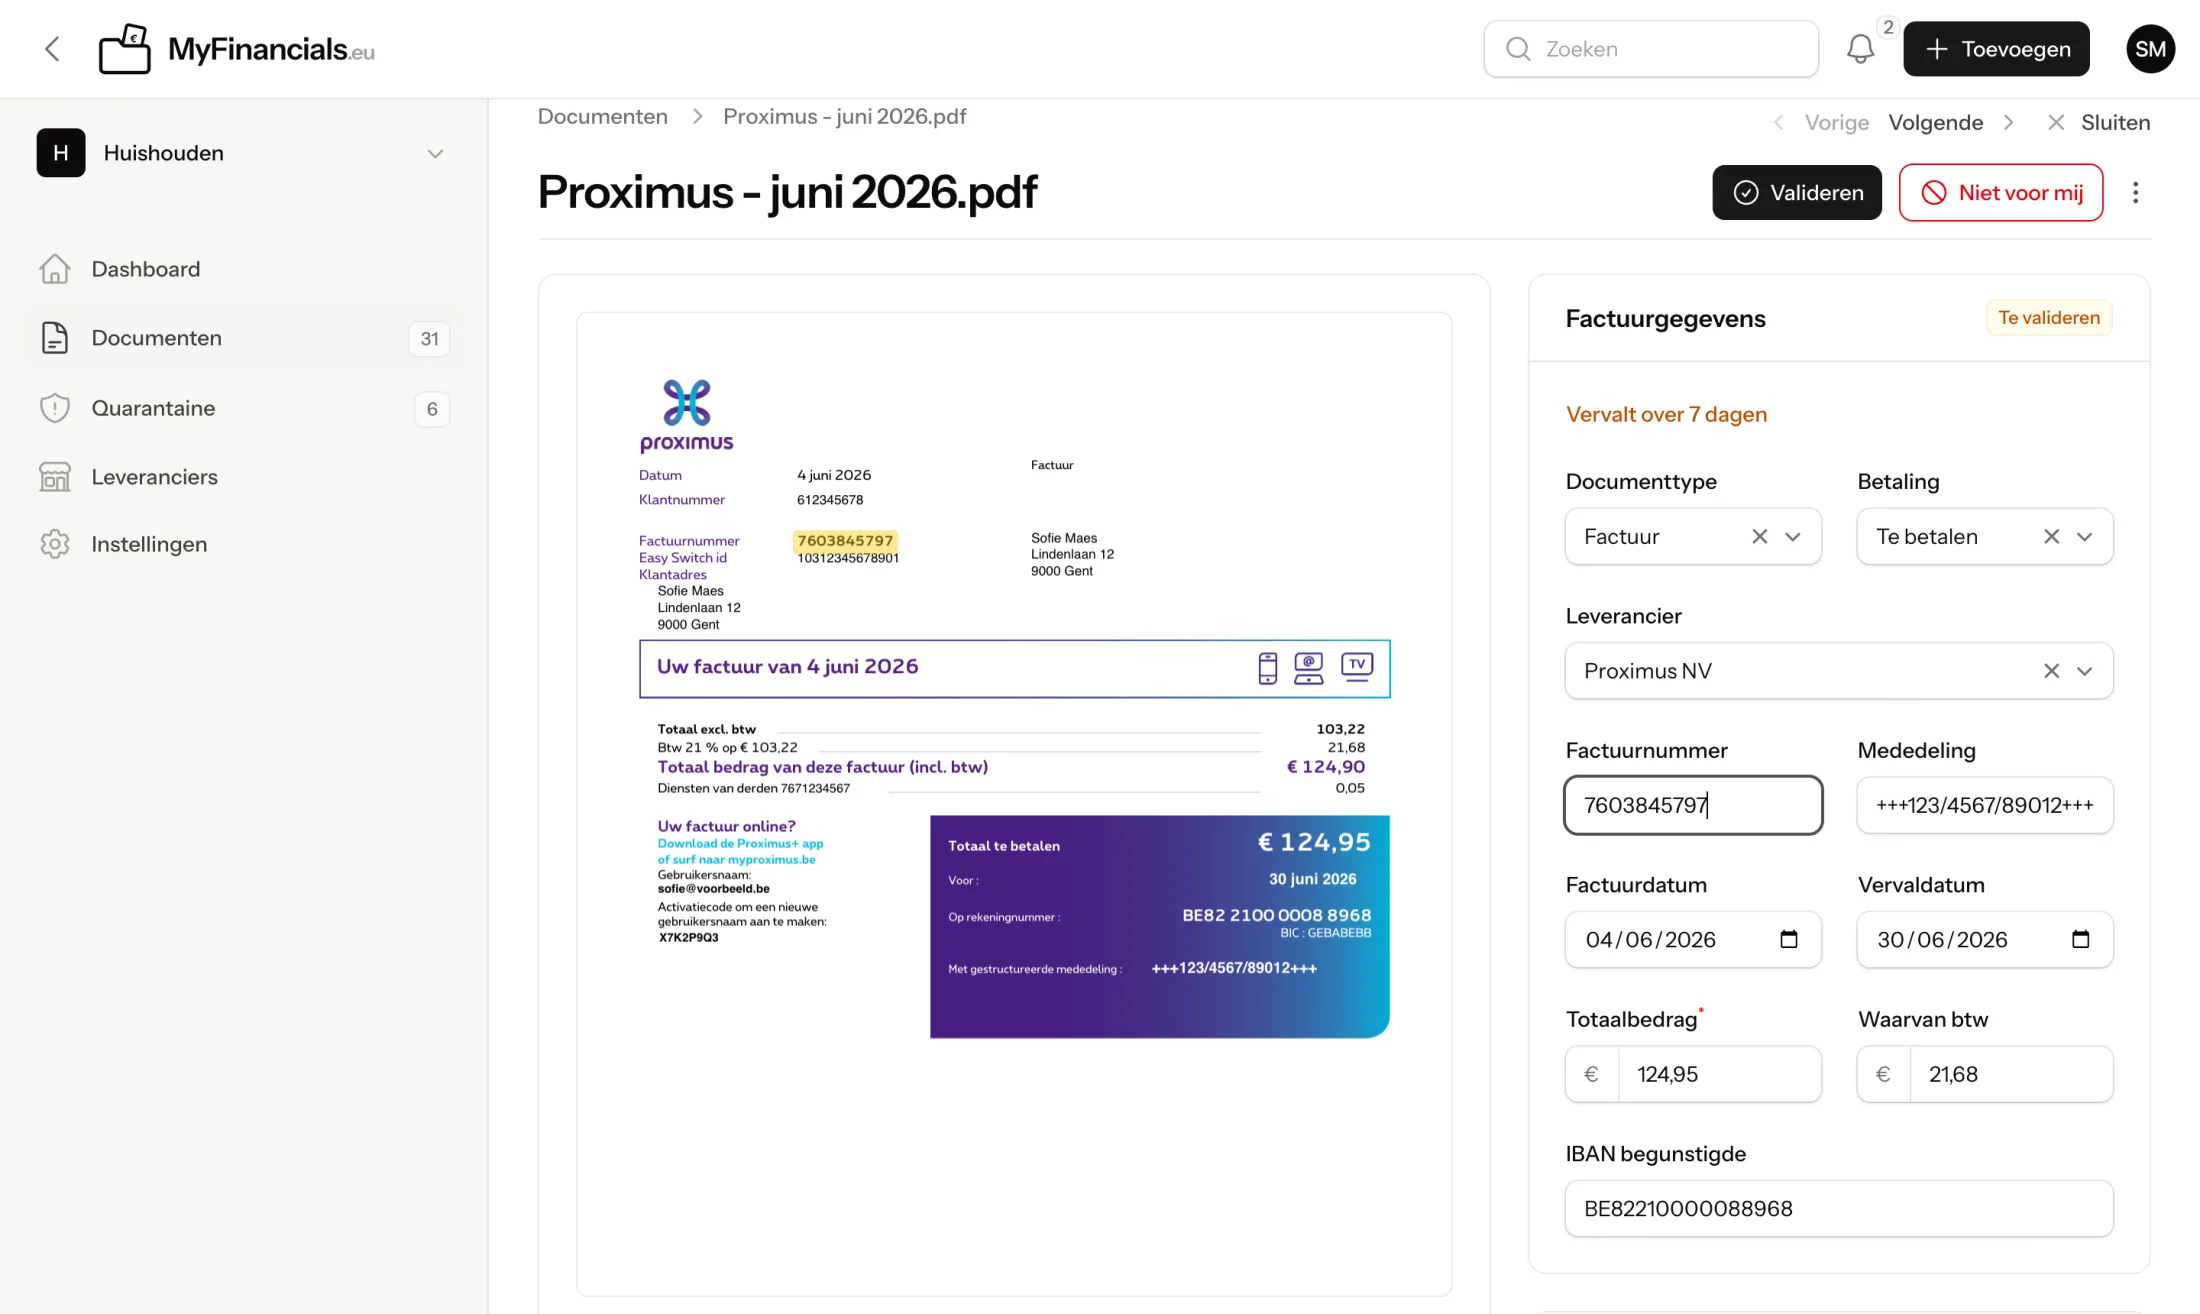Click Proximus logo on invoice

[x=686, y=416]
